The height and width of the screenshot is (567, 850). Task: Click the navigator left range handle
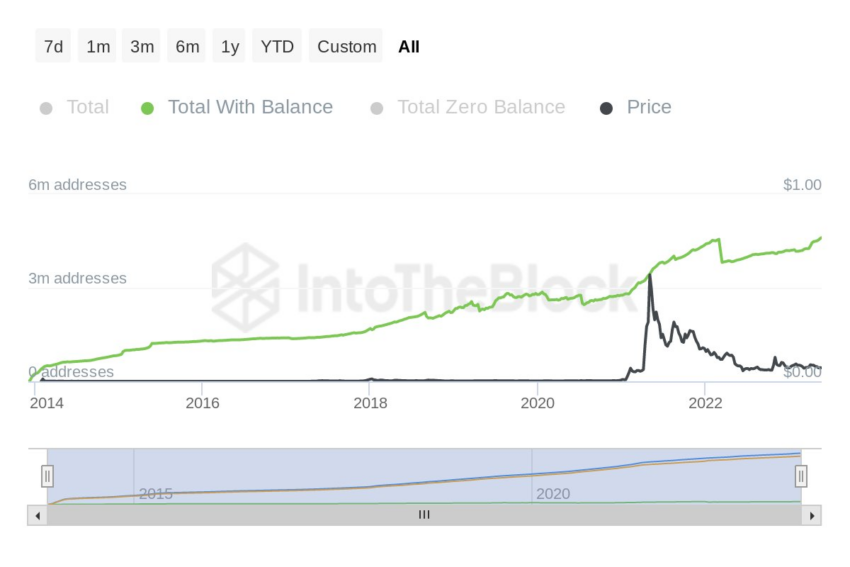coord(47,476)
